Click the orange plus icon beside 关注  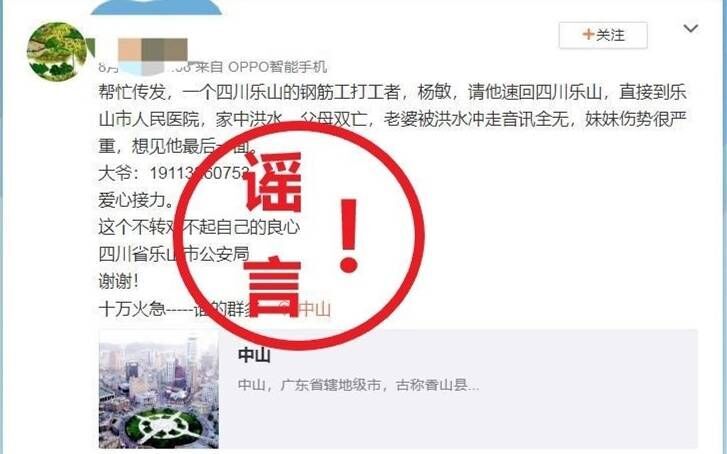pos(588,34)
